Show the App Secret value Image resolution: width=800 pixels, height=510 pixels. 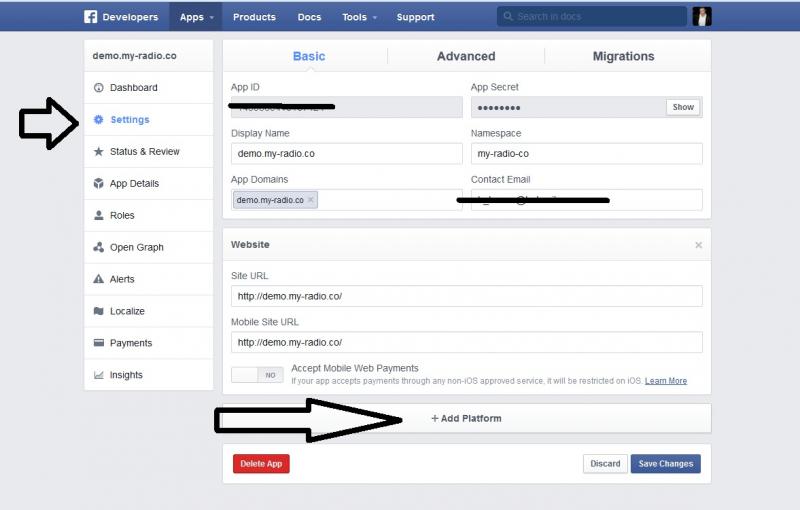tap(683, 107)
